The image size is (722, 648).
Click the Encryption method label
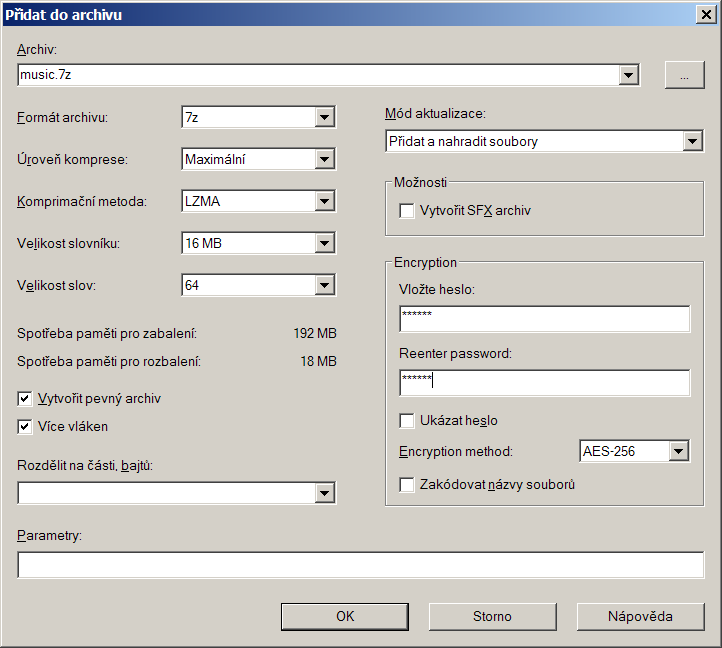tap(456, 451)
